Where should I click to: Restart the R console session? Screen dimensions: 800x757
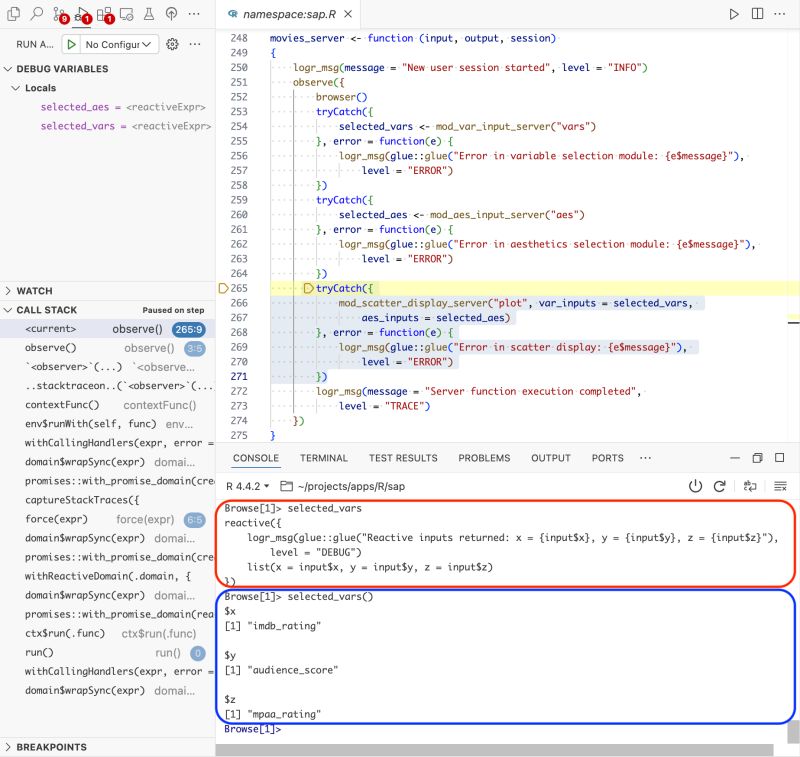(x=719, y=486)
